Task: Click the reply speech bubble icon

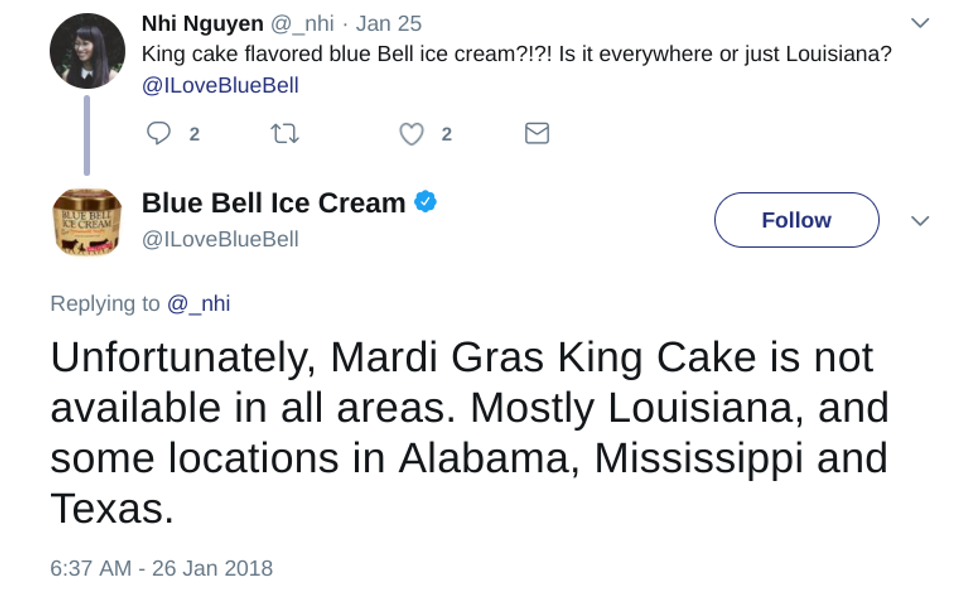Action: click(158, 134)
